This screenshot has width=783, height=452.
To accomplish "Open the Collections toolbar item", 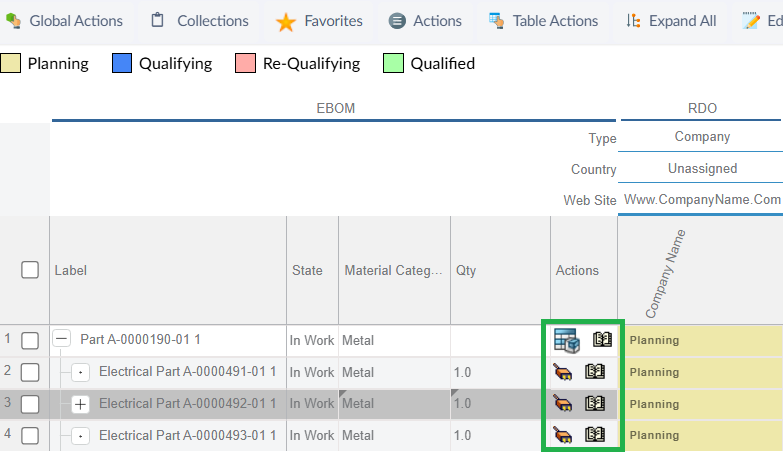I will click(200, 21).
